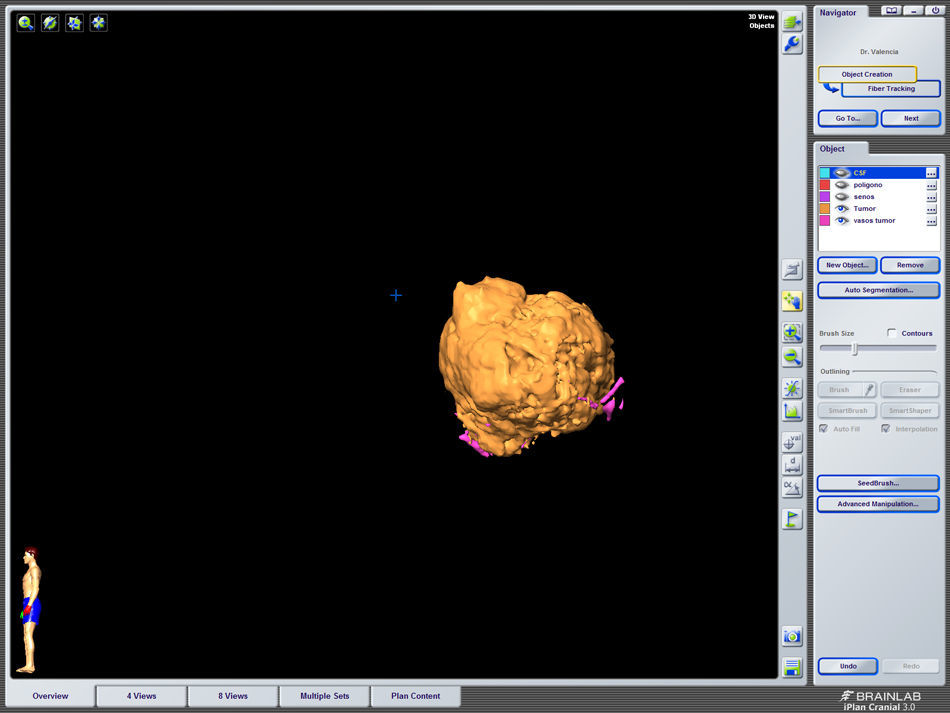
Task: Open options button for vasos tumor
Action: point(931,221)
